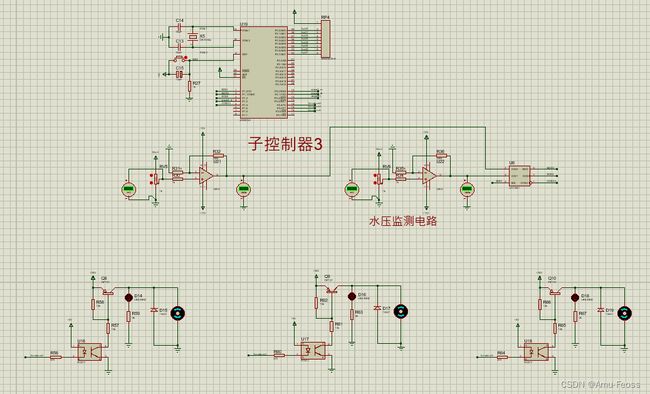The height and width of the screenshot is (394, 650).
Task: Select optocoupler U17 in middle driver
Action: pos(313,351)
